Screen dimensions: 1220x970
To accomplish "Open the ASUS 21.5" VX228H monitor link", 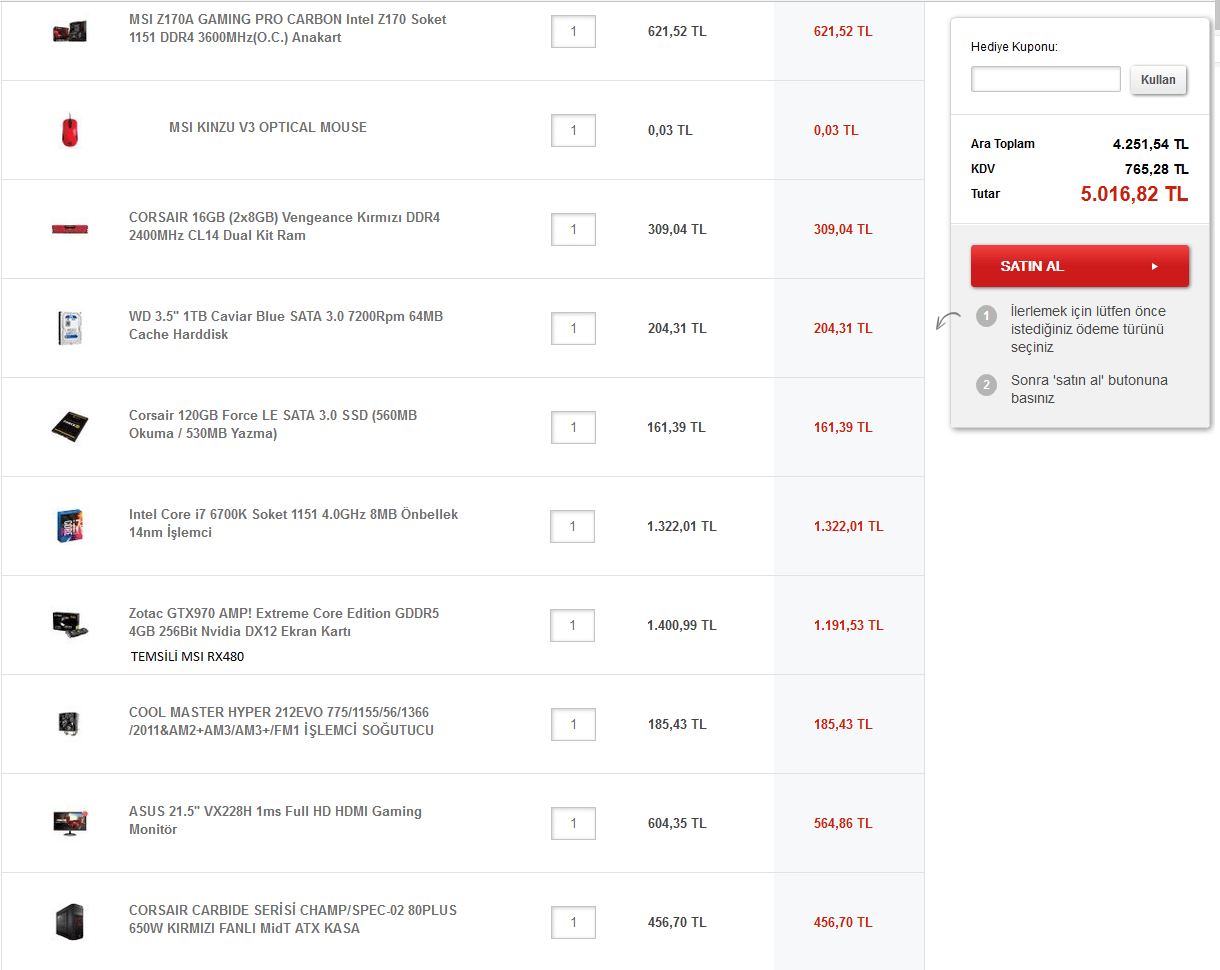I will (x=276, y=820).
